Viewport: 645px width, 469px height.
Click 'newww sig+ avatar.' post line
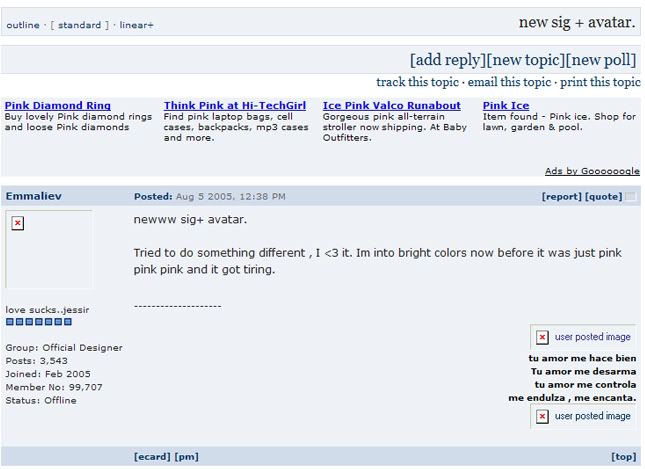point(190,220)
